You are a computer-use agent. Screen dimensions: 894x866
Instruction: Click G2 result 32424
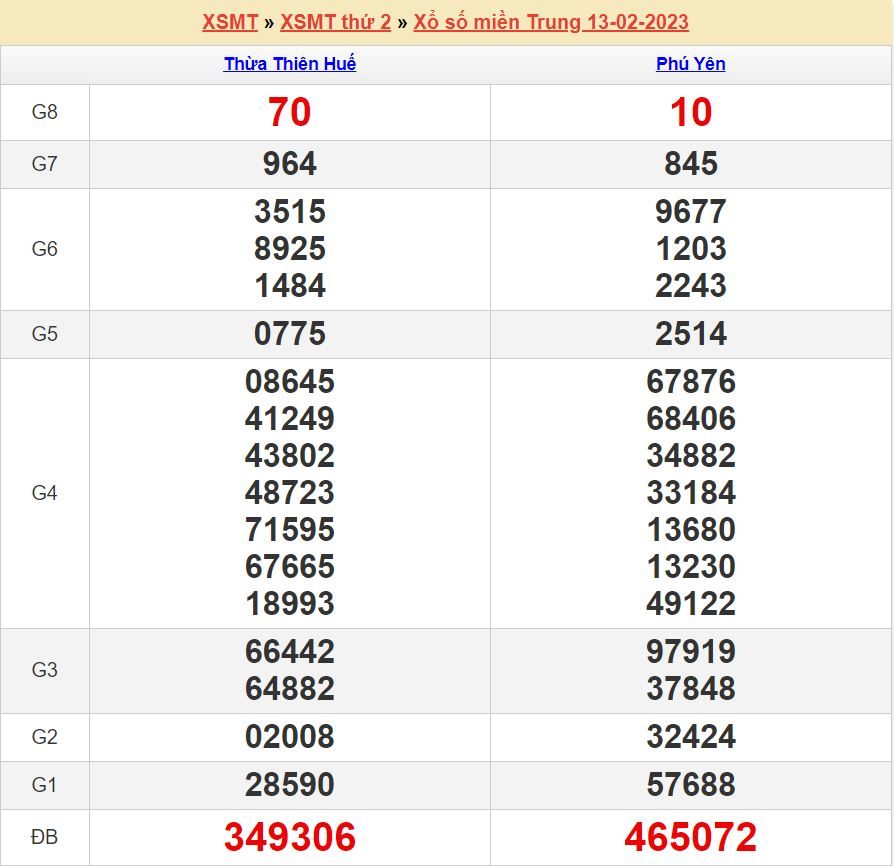coord(690,737)
